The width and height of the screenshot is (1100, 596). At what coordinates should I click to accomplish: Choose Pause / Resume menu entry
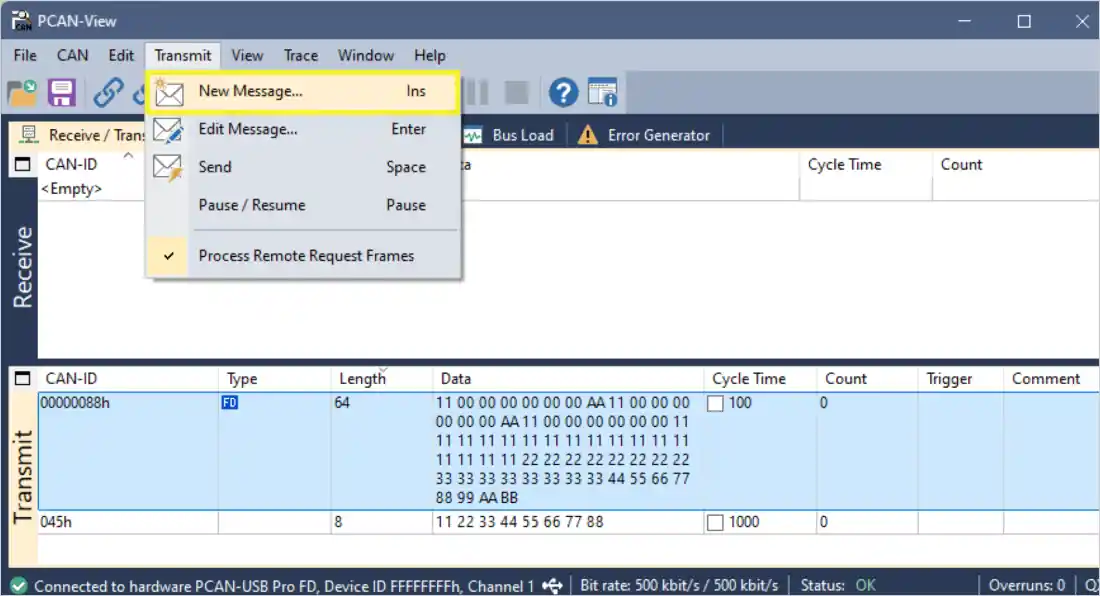[303, 205]
